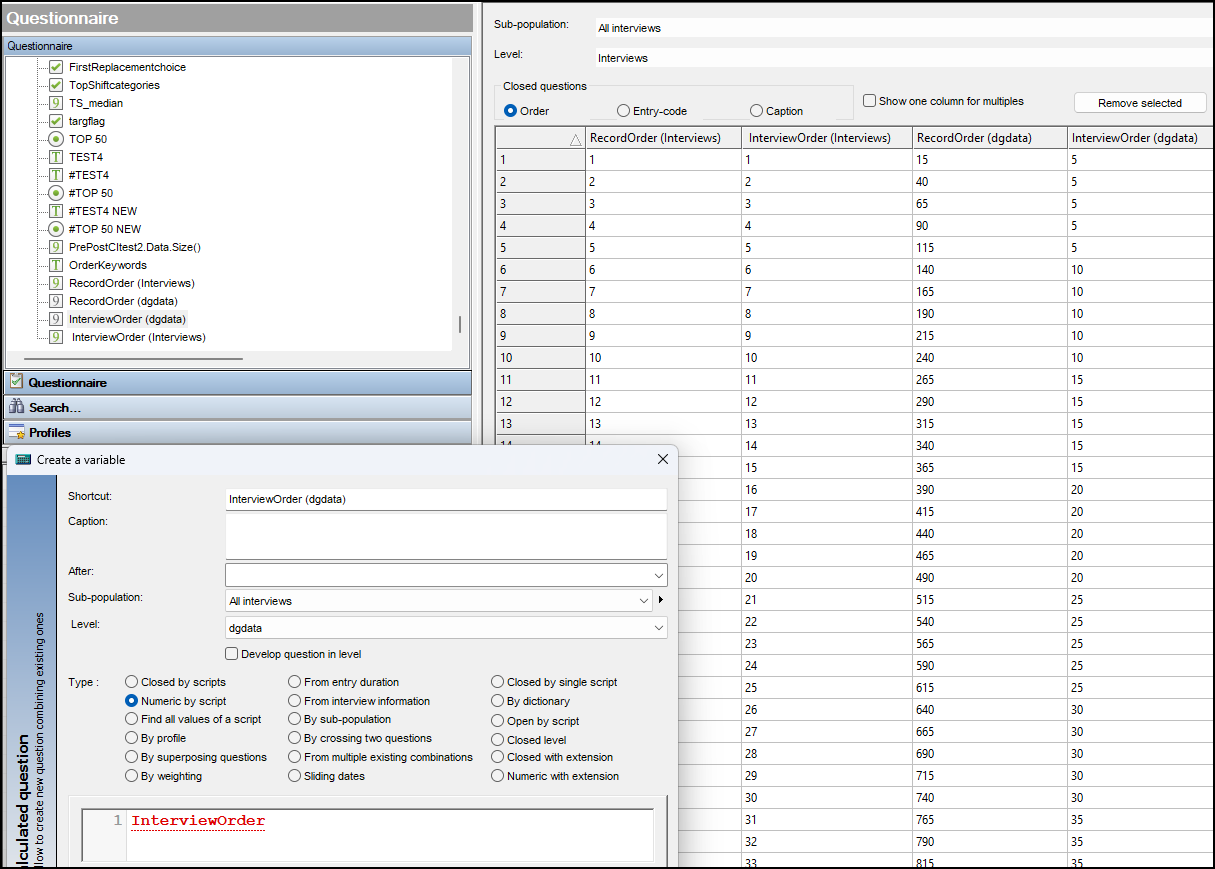
Task: Click the Caption text area
Action: [446, 537]
